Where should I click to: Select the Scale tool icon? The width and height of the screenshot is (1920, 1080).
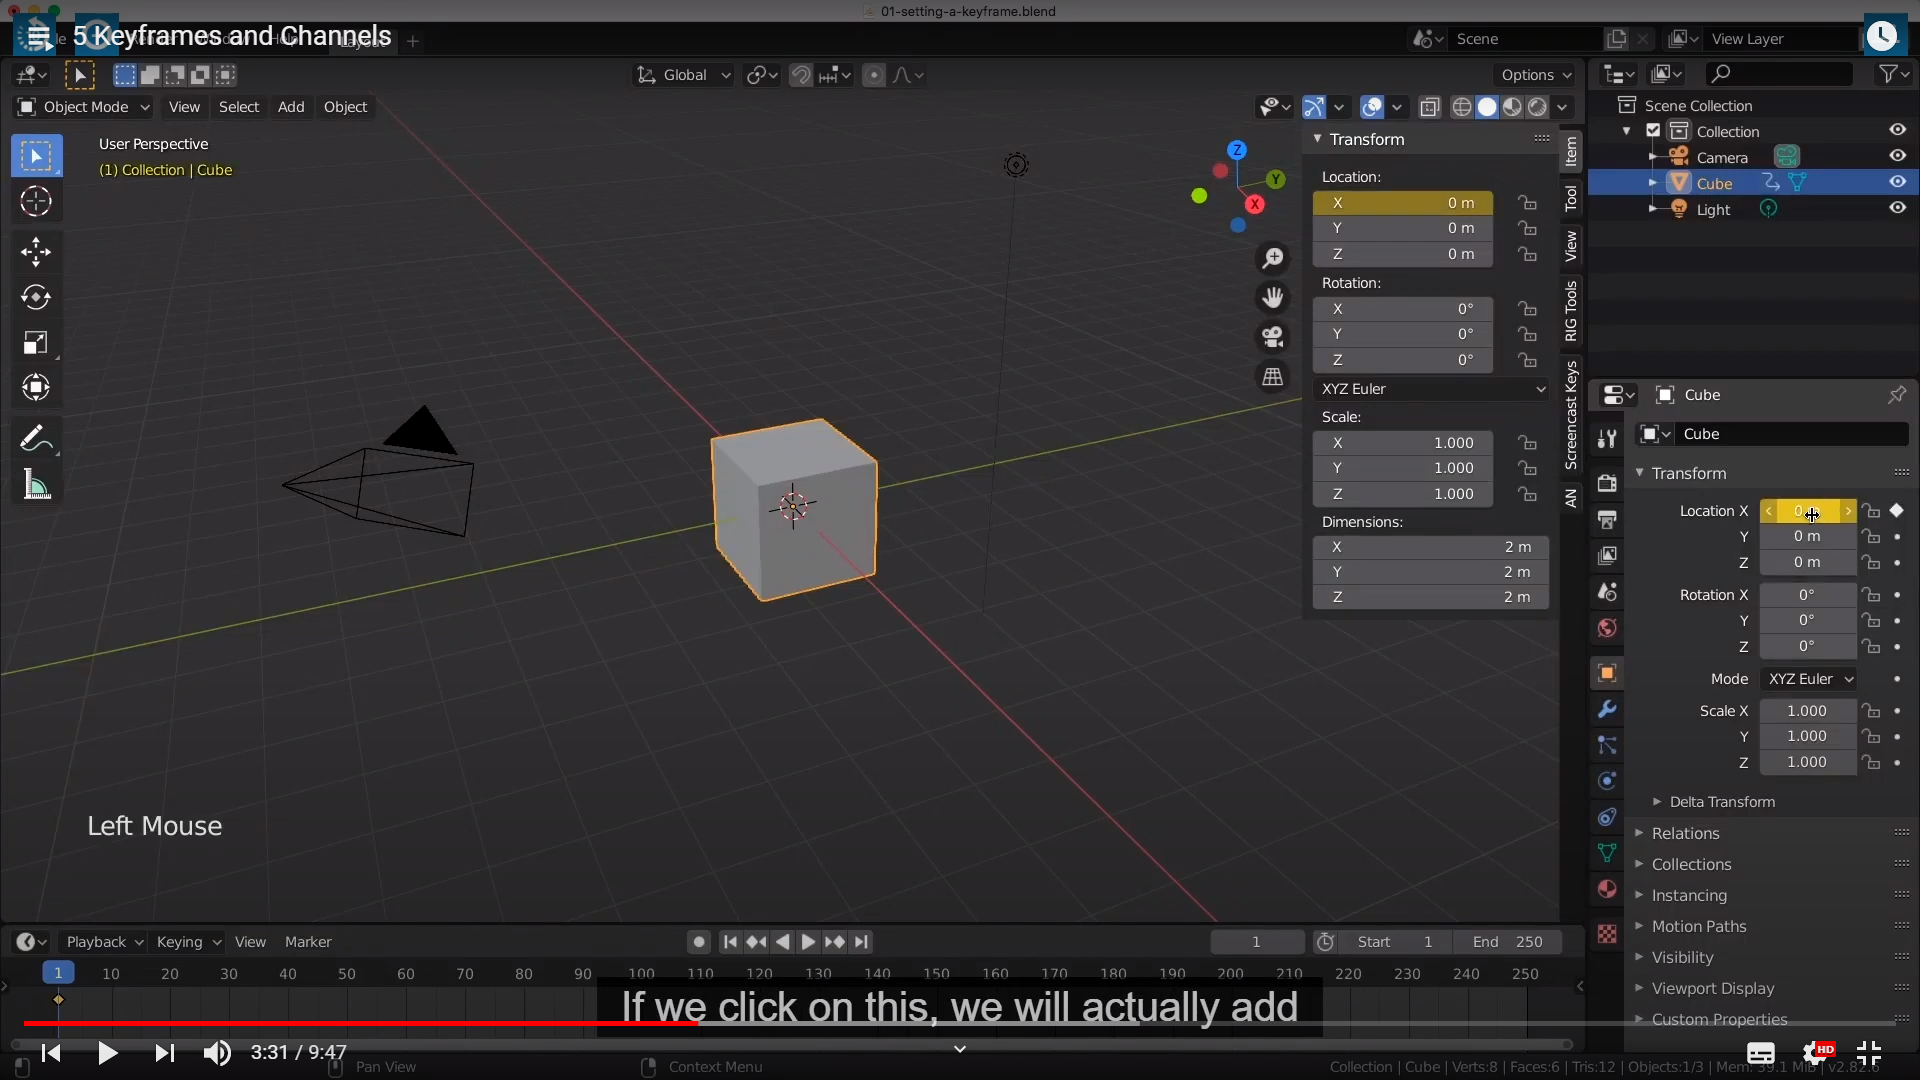36,343
